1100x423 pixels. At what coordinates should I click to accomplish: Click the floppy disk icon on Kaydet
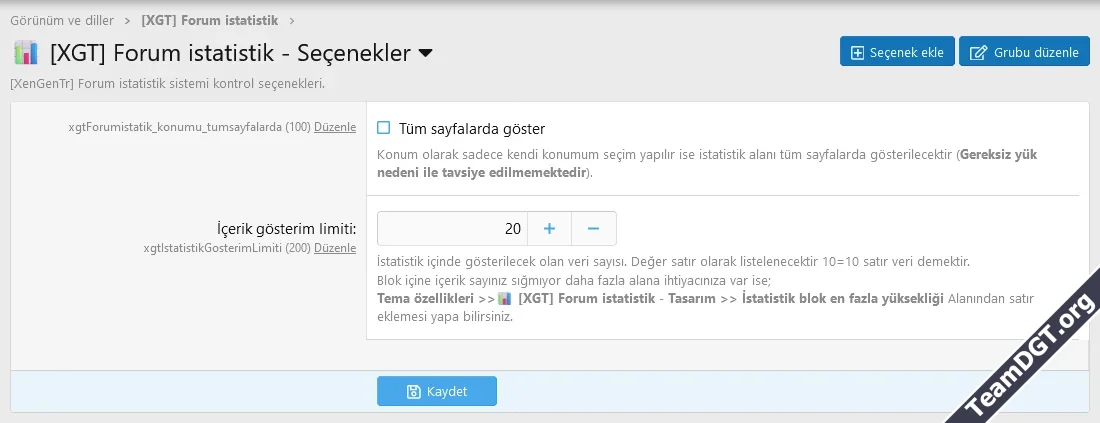pos(414,392)
